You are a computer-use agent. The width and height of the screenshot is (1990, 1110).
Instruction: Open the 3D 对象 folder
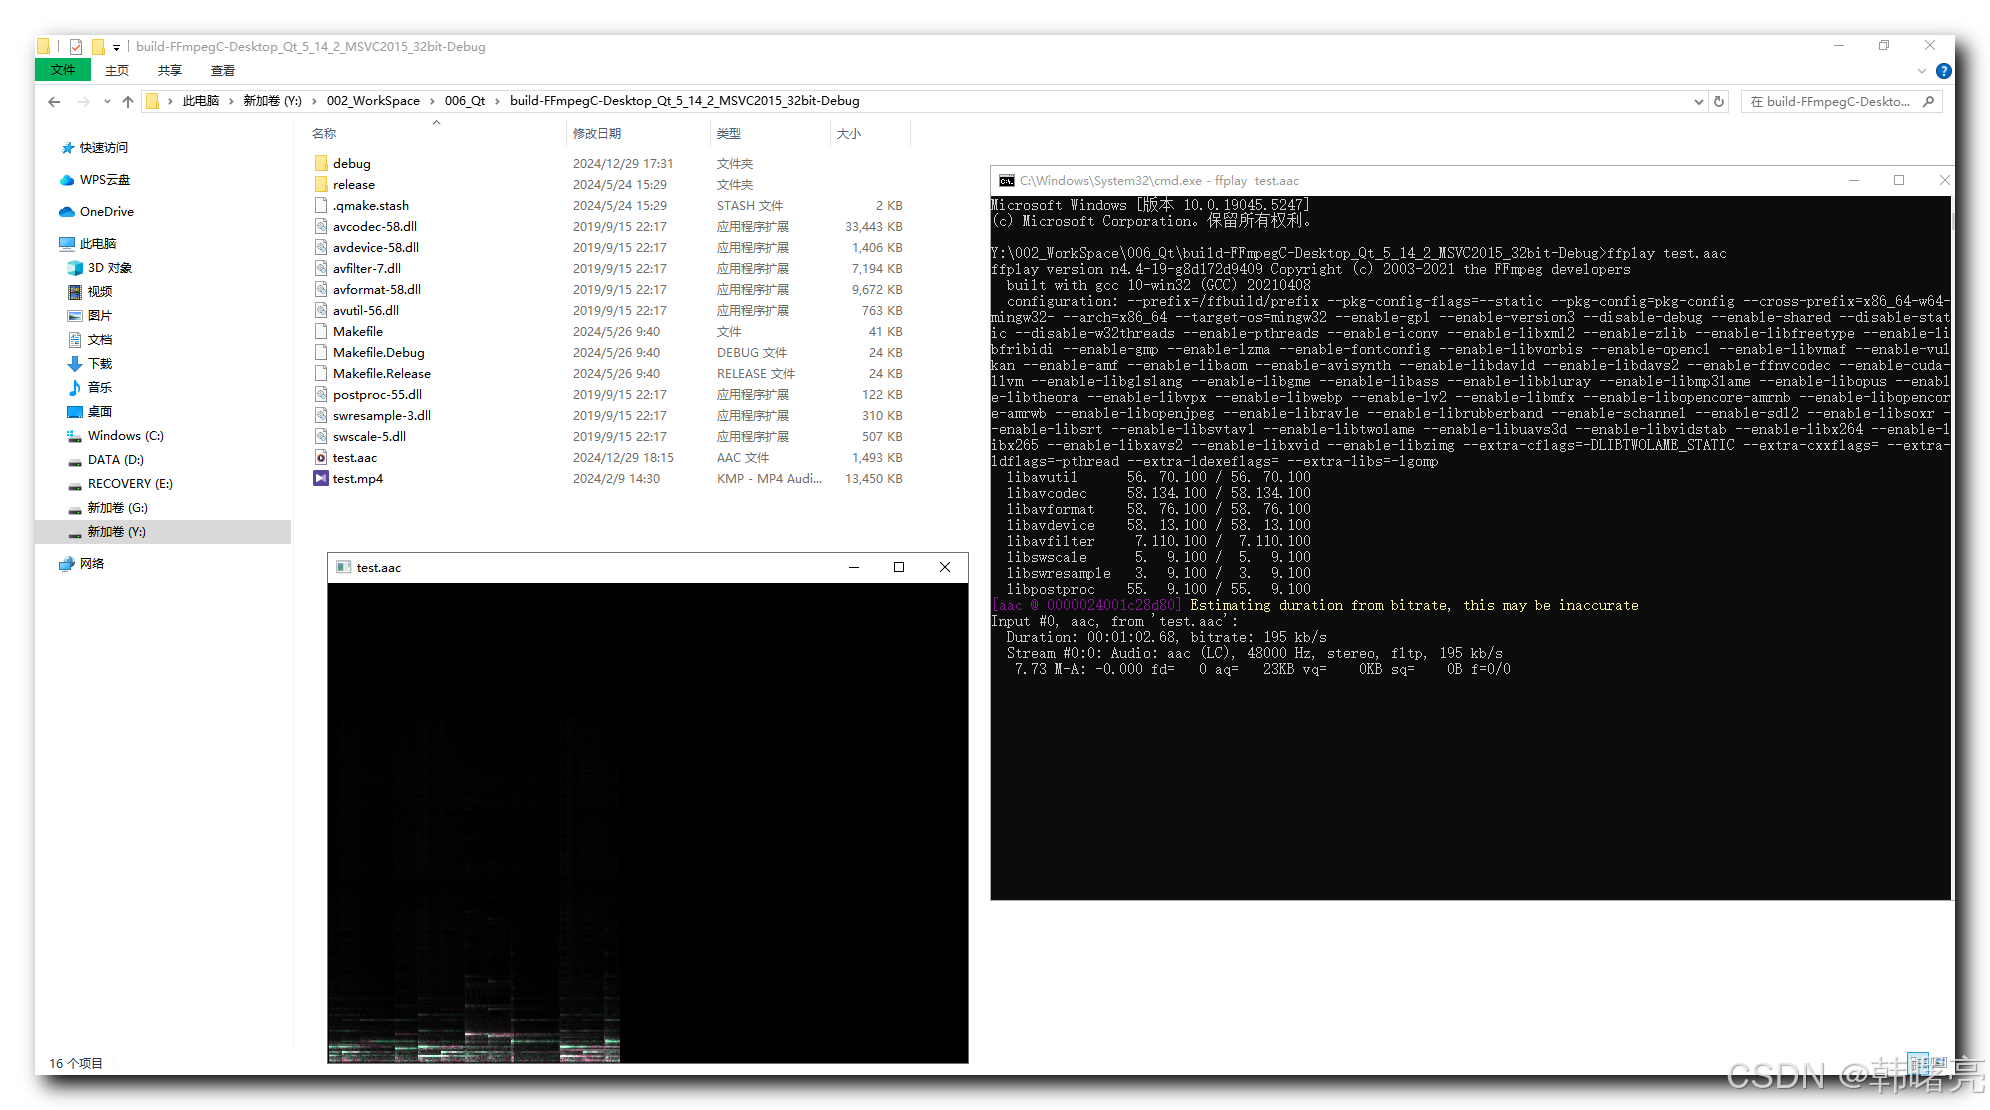click(106, 267)
